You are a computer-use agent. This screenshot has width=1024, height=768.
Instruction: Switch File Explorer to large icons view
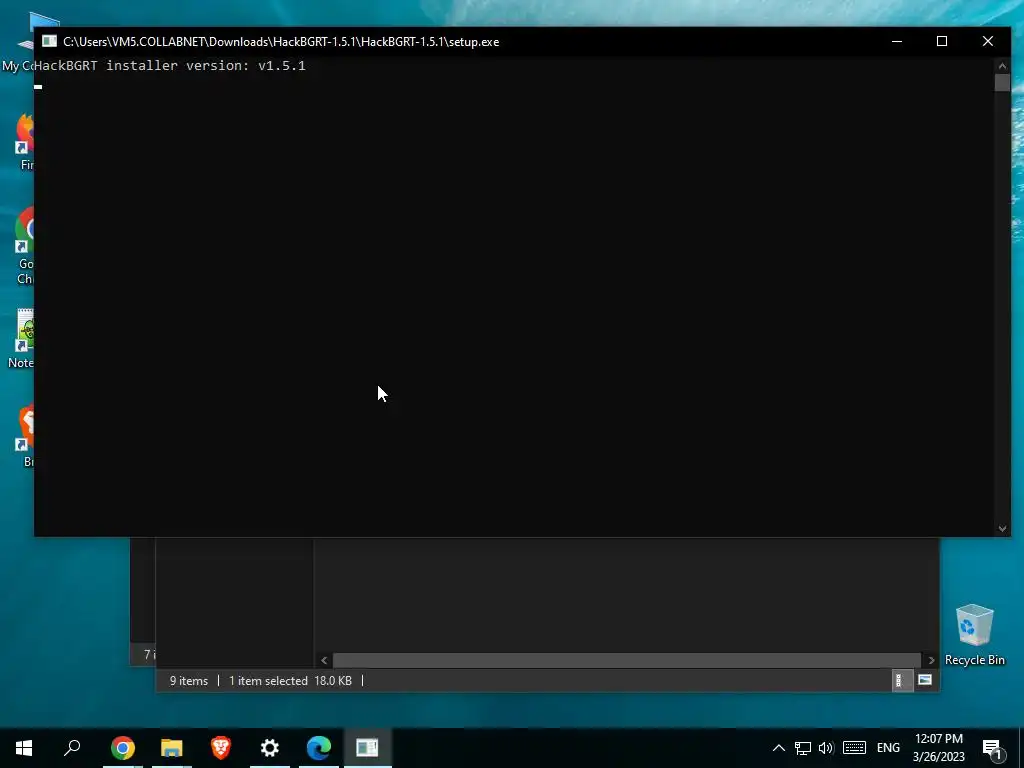[x=925, y=680]
